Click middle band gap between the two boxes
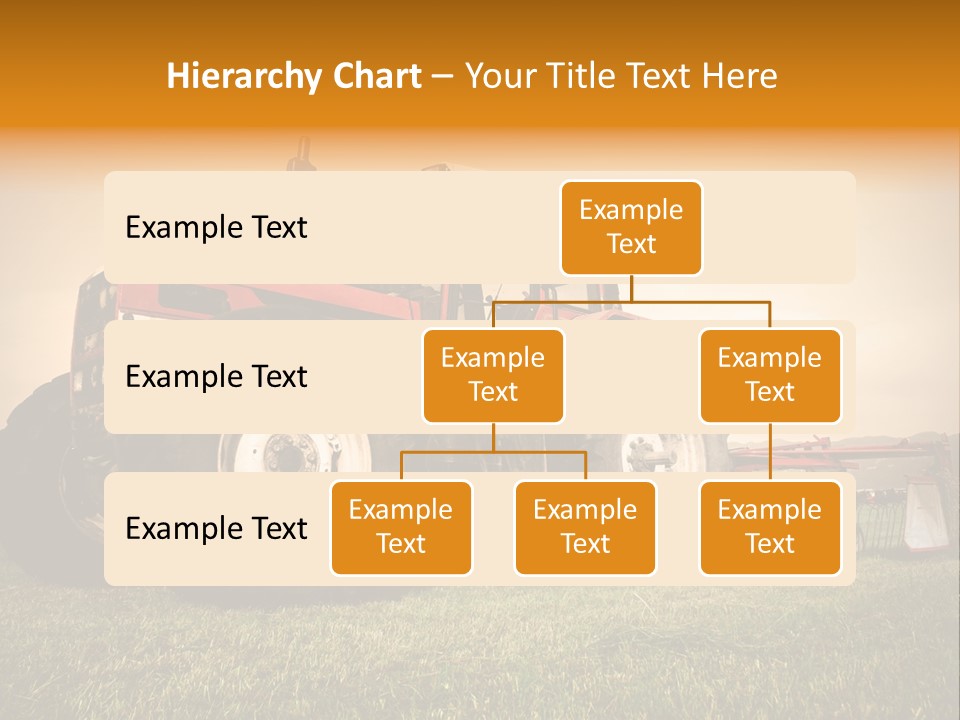960x720 pixels. click(x=631, y=377)
